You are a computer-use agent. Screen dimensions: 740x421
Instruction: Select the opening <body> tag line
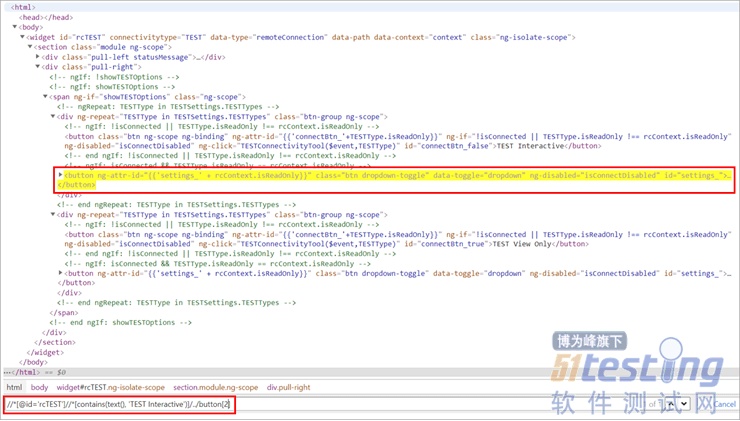31,27
